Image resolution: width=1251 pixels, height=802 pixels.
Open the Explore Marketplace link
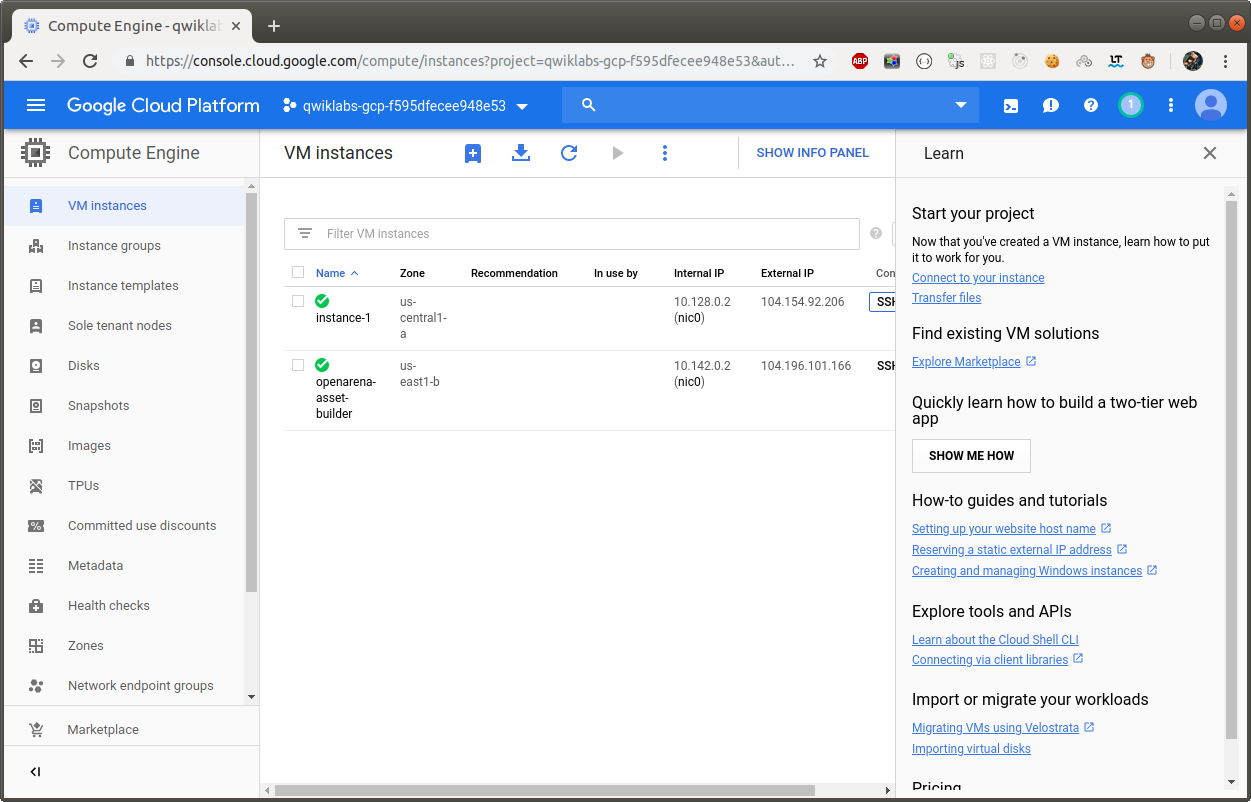(x=966, y=362)
